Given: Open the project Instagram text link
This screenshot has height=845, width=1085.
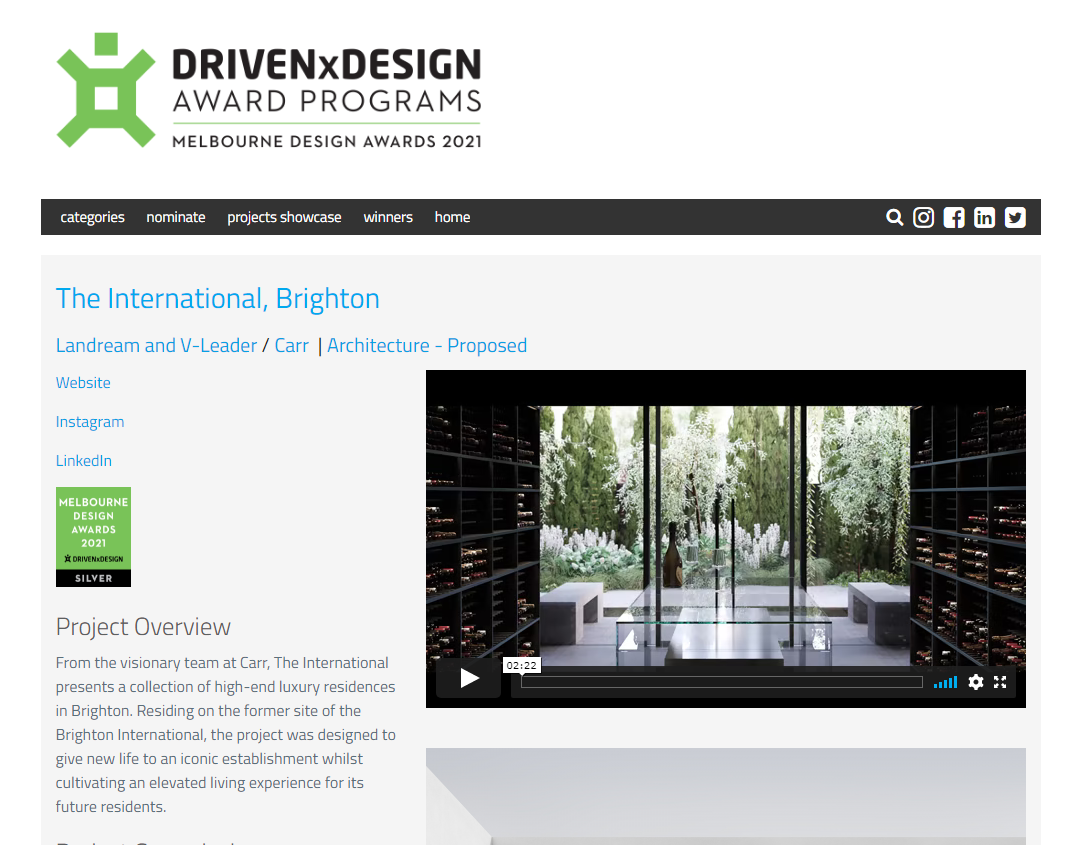Looking at the screenshot, I should click(90, 421).
